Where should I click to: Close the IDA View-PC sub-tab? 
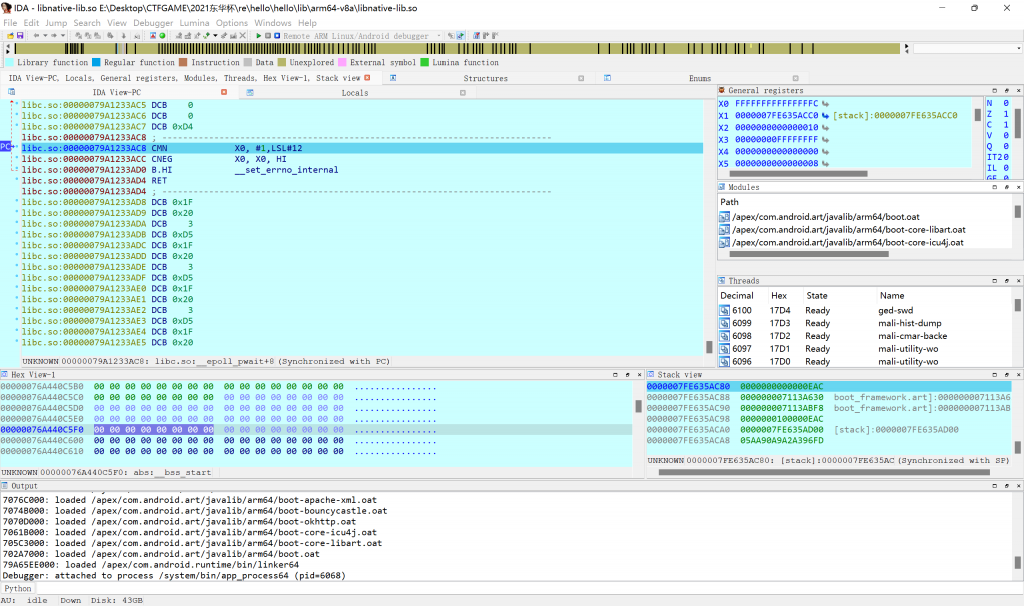point(224,93)
